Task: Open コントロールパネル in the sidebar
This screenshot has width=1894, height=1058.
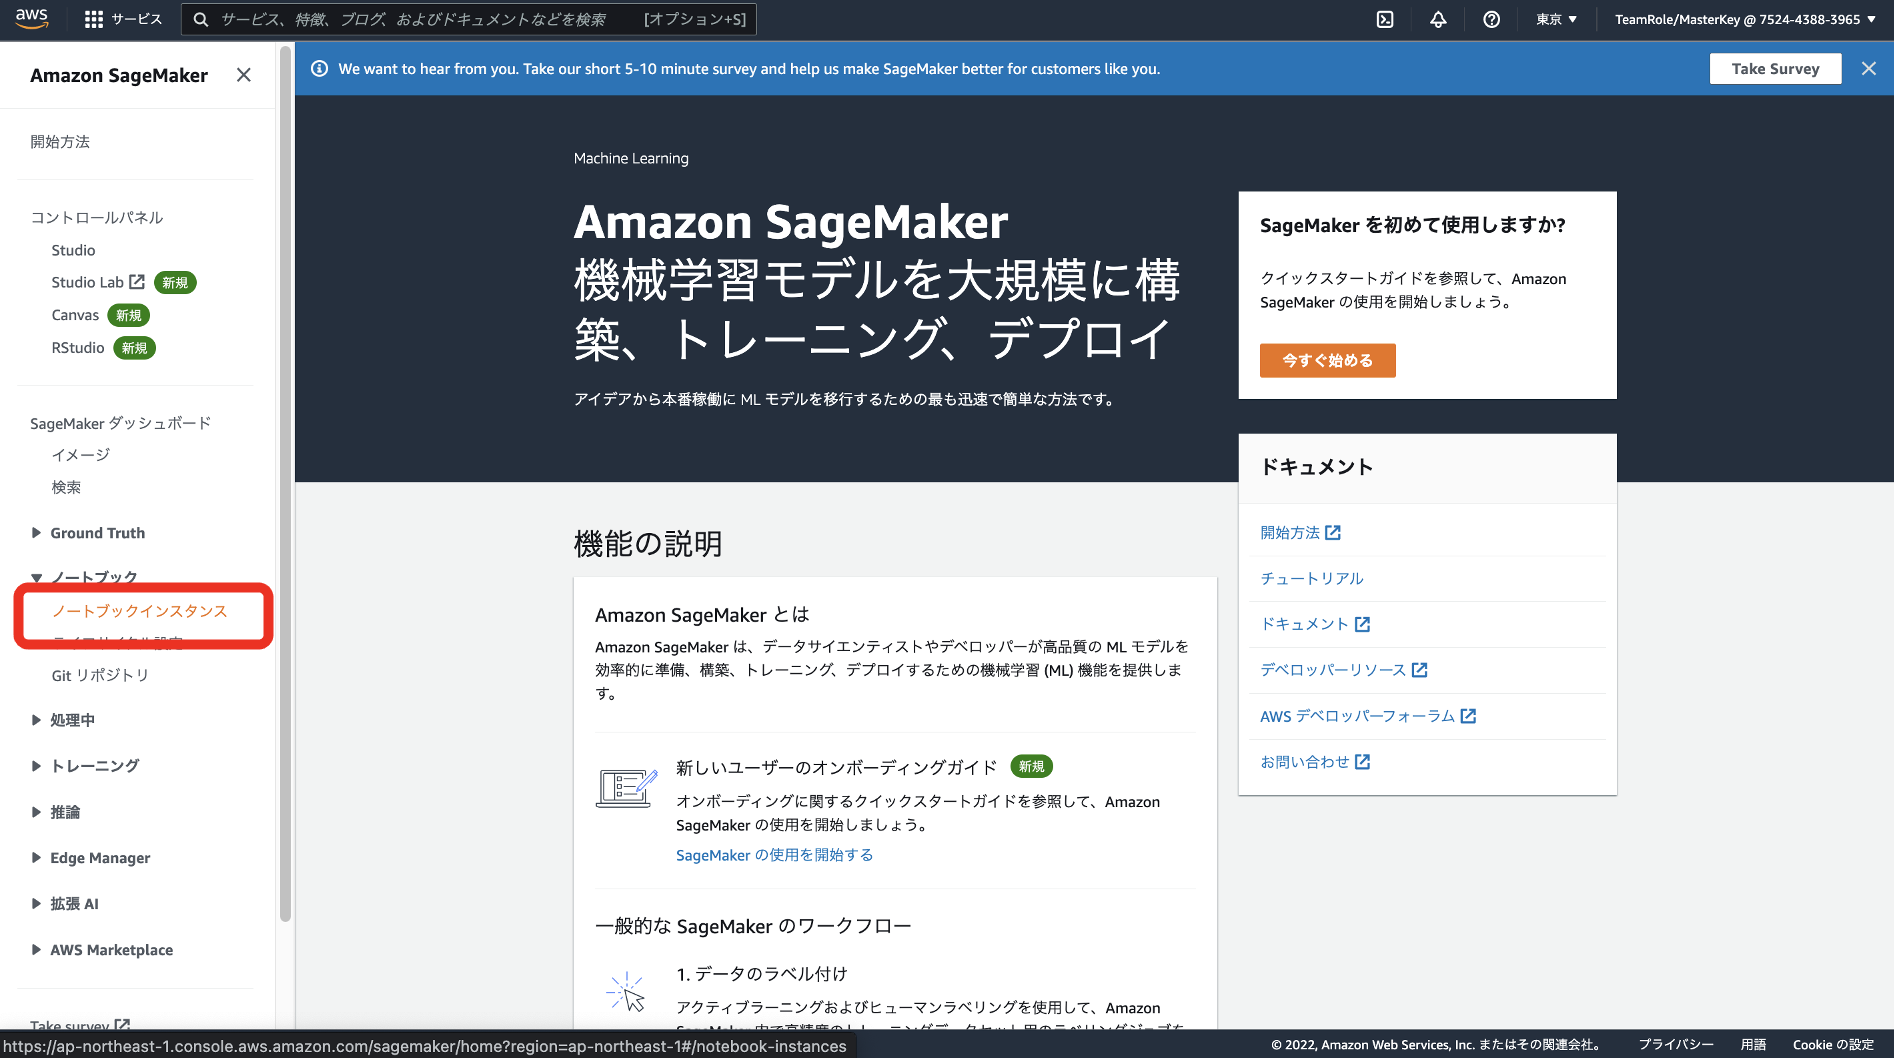Action: 96,218
